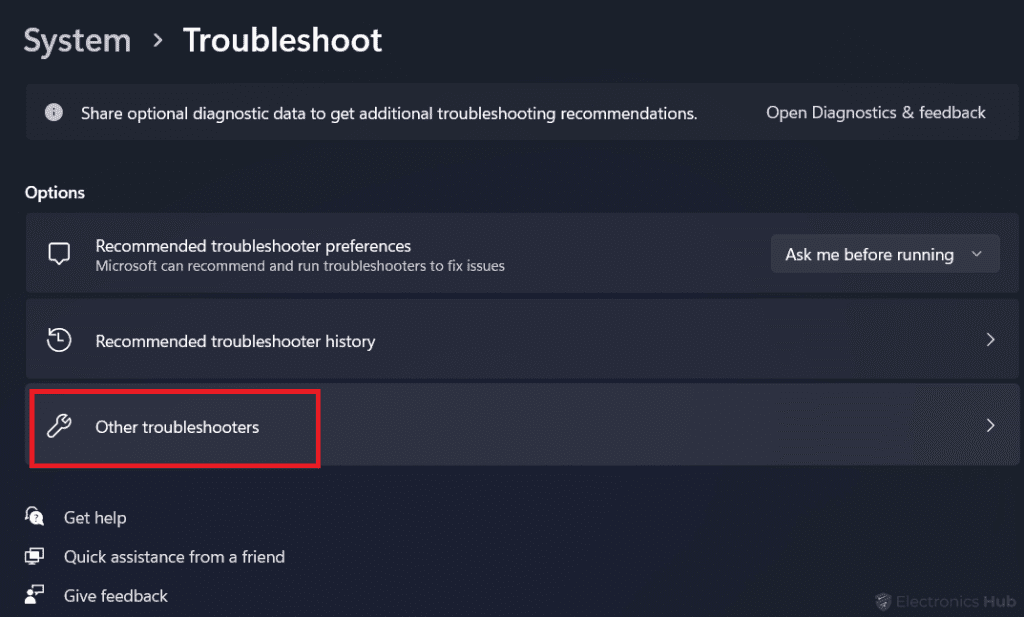Click the history clock icon
This screenshot has width=1024, height=617.
[x=60, y=340]
